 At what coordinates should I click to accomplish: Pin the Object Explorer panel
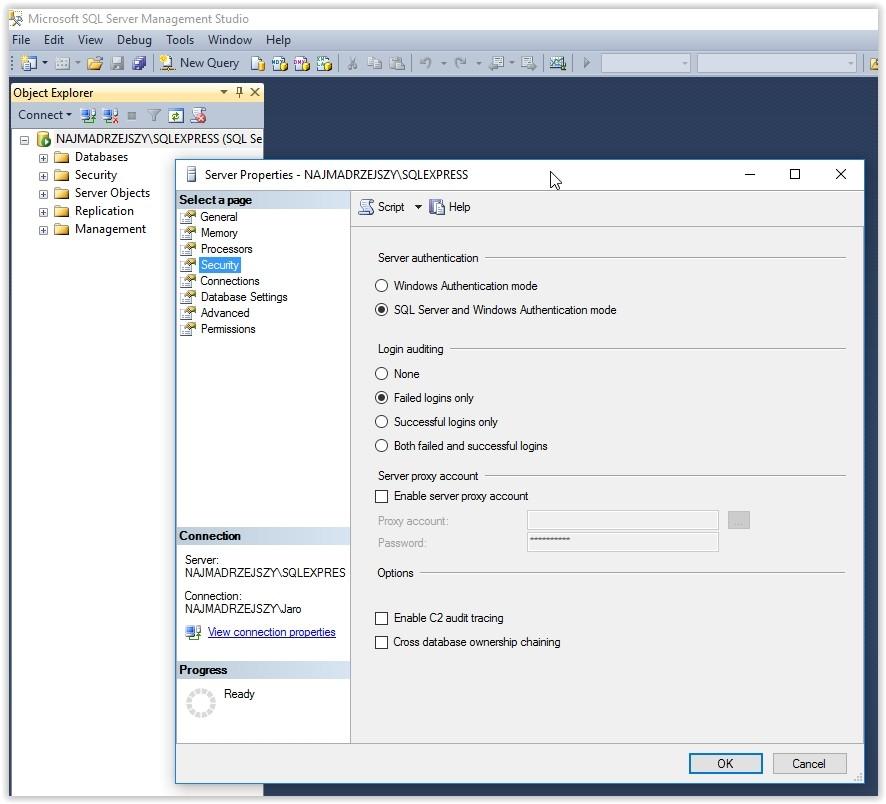click(x=240, y=92)
